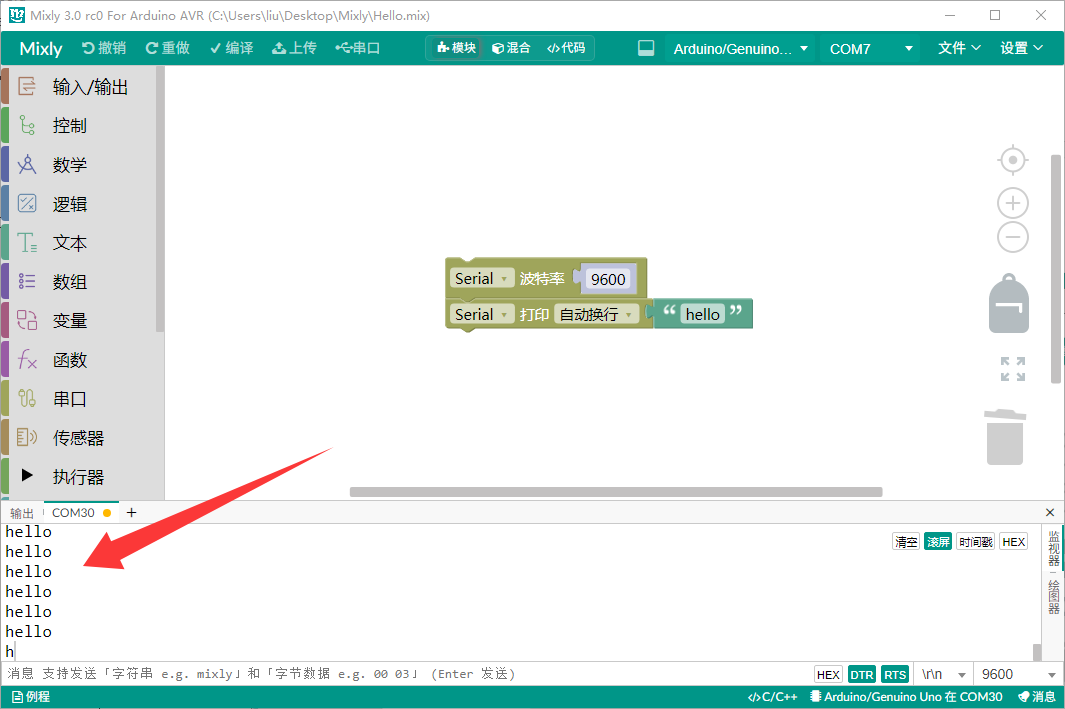Screen dimensions: 1065x709
Task: Click the category sidebar scrollbar
Action: coord(160,200)
